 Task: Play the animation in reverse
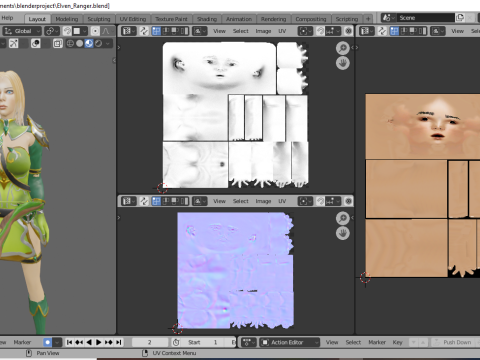click(89, 342)
